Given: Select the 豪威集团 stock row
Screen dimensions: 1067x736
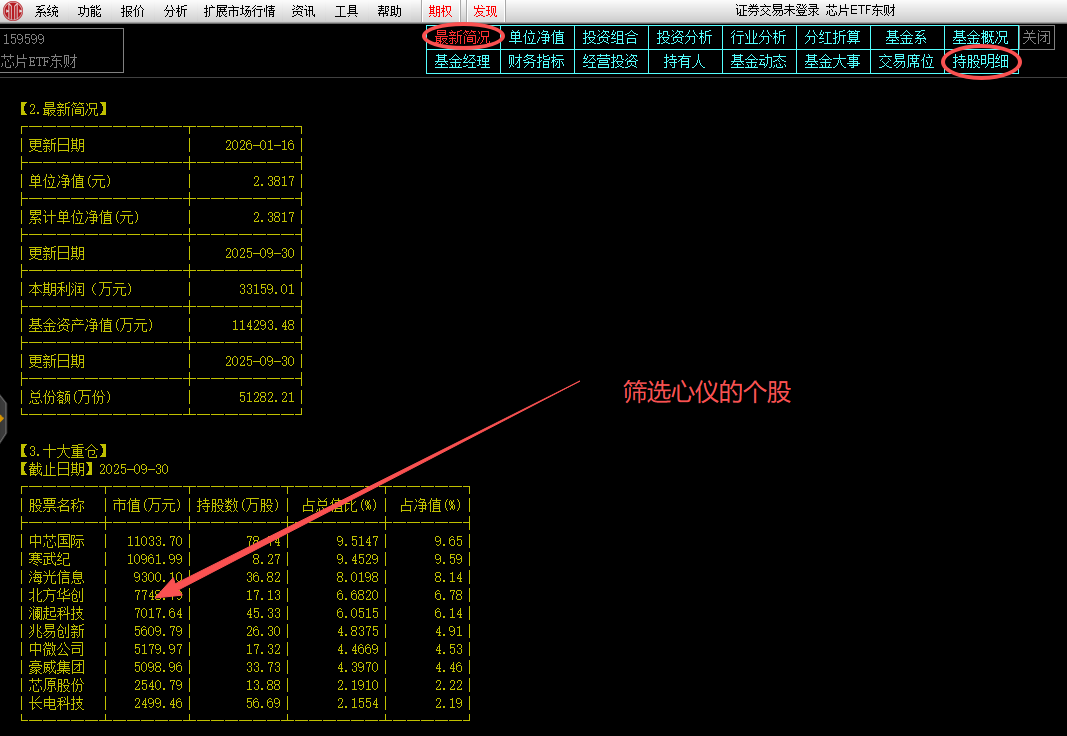Looking at the screenshot, I should click(x=246, y=667).
